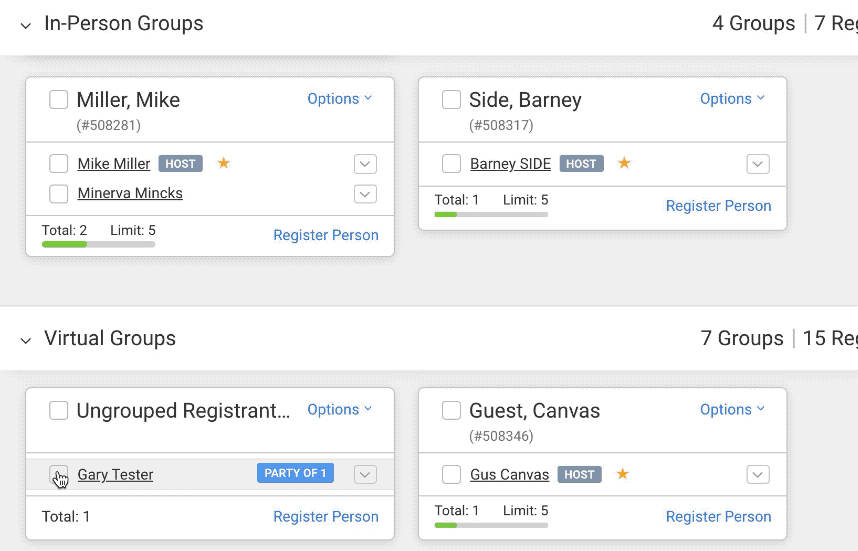Check the Side, Barney group checkbox

click(452, 100)
